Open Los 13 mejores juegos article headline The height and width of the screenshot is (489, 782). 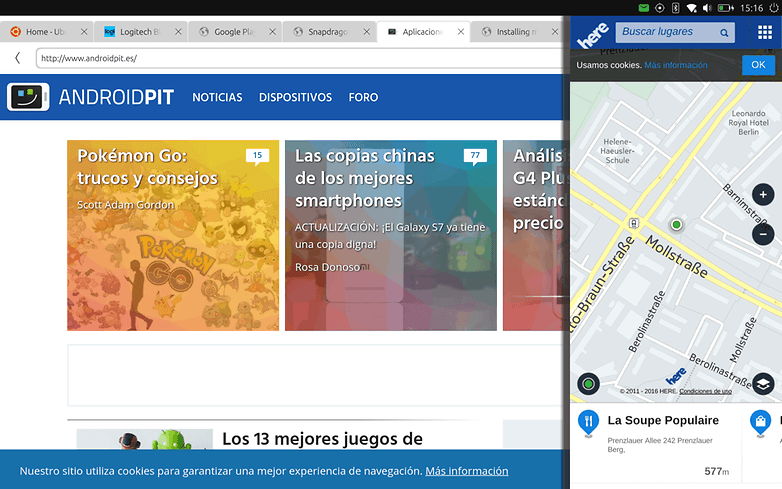pos(322,439)
